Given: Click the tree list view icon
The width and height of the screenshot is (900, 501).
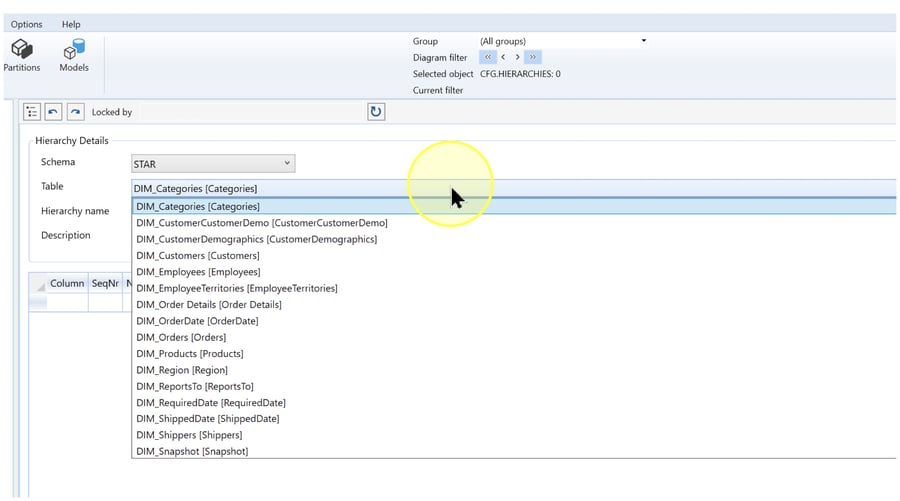Looking at the screenshot, I should click(32, 112).
